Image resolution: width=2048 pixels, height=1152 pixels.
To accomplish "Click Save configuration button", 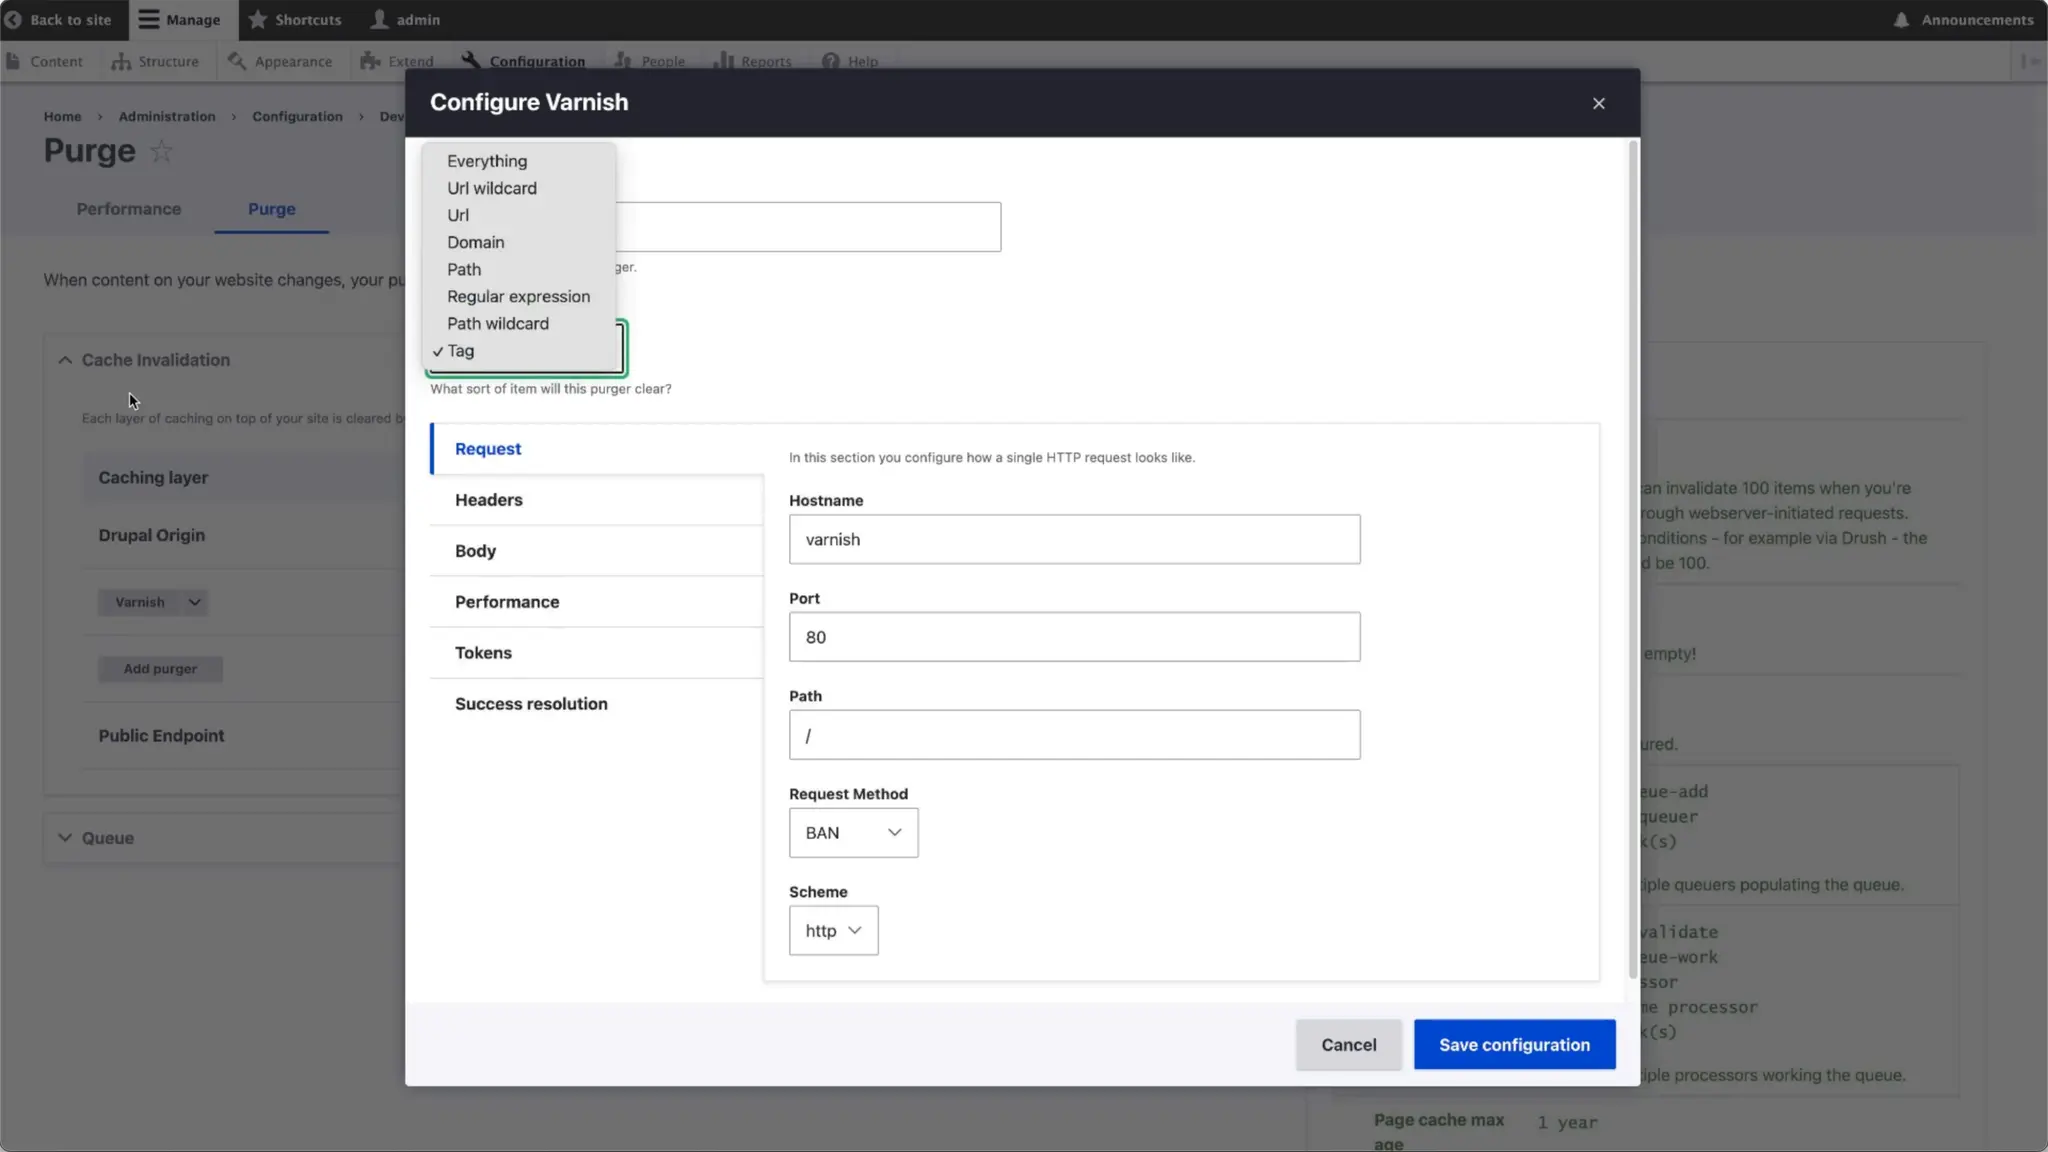I will coord(1513,1045).
